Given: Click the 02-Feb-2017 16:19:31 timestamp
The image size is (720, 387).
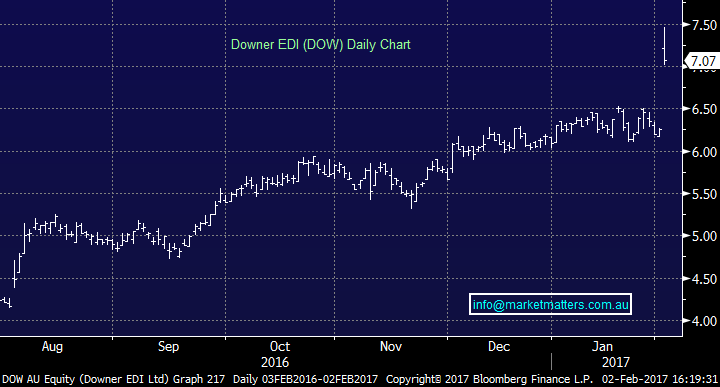Looking at the screenshot, I should [x=660, y=379].
